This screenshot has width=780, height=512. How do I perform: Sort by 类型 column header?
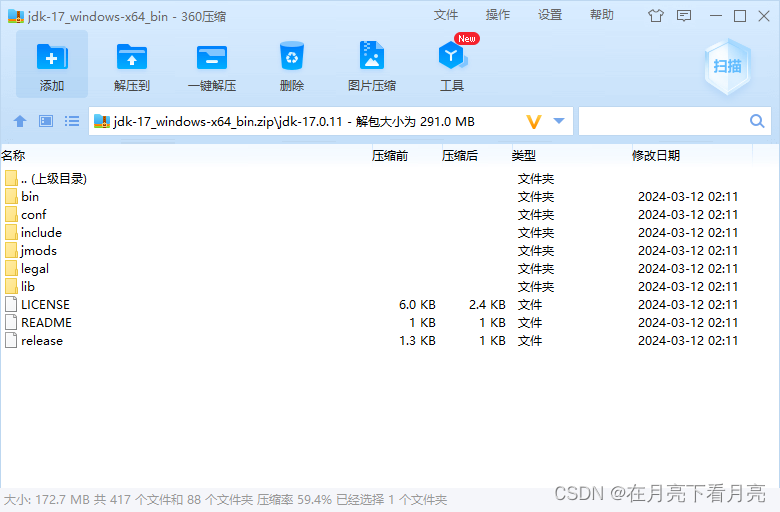tap(524, 156)
